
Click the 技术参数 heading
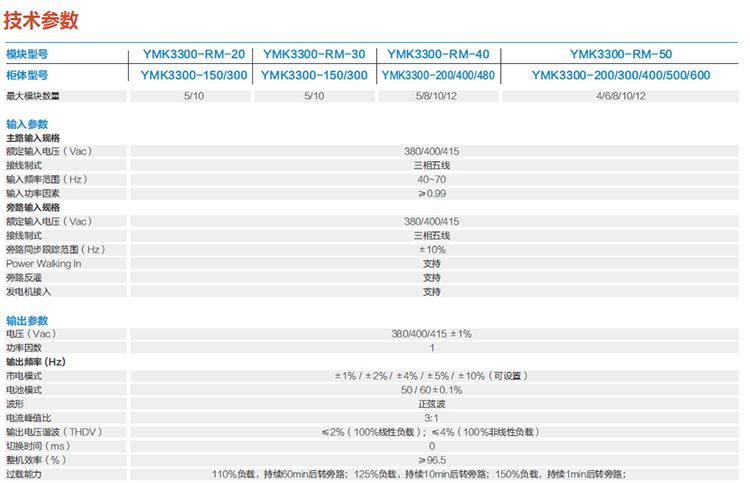(41, 21)
